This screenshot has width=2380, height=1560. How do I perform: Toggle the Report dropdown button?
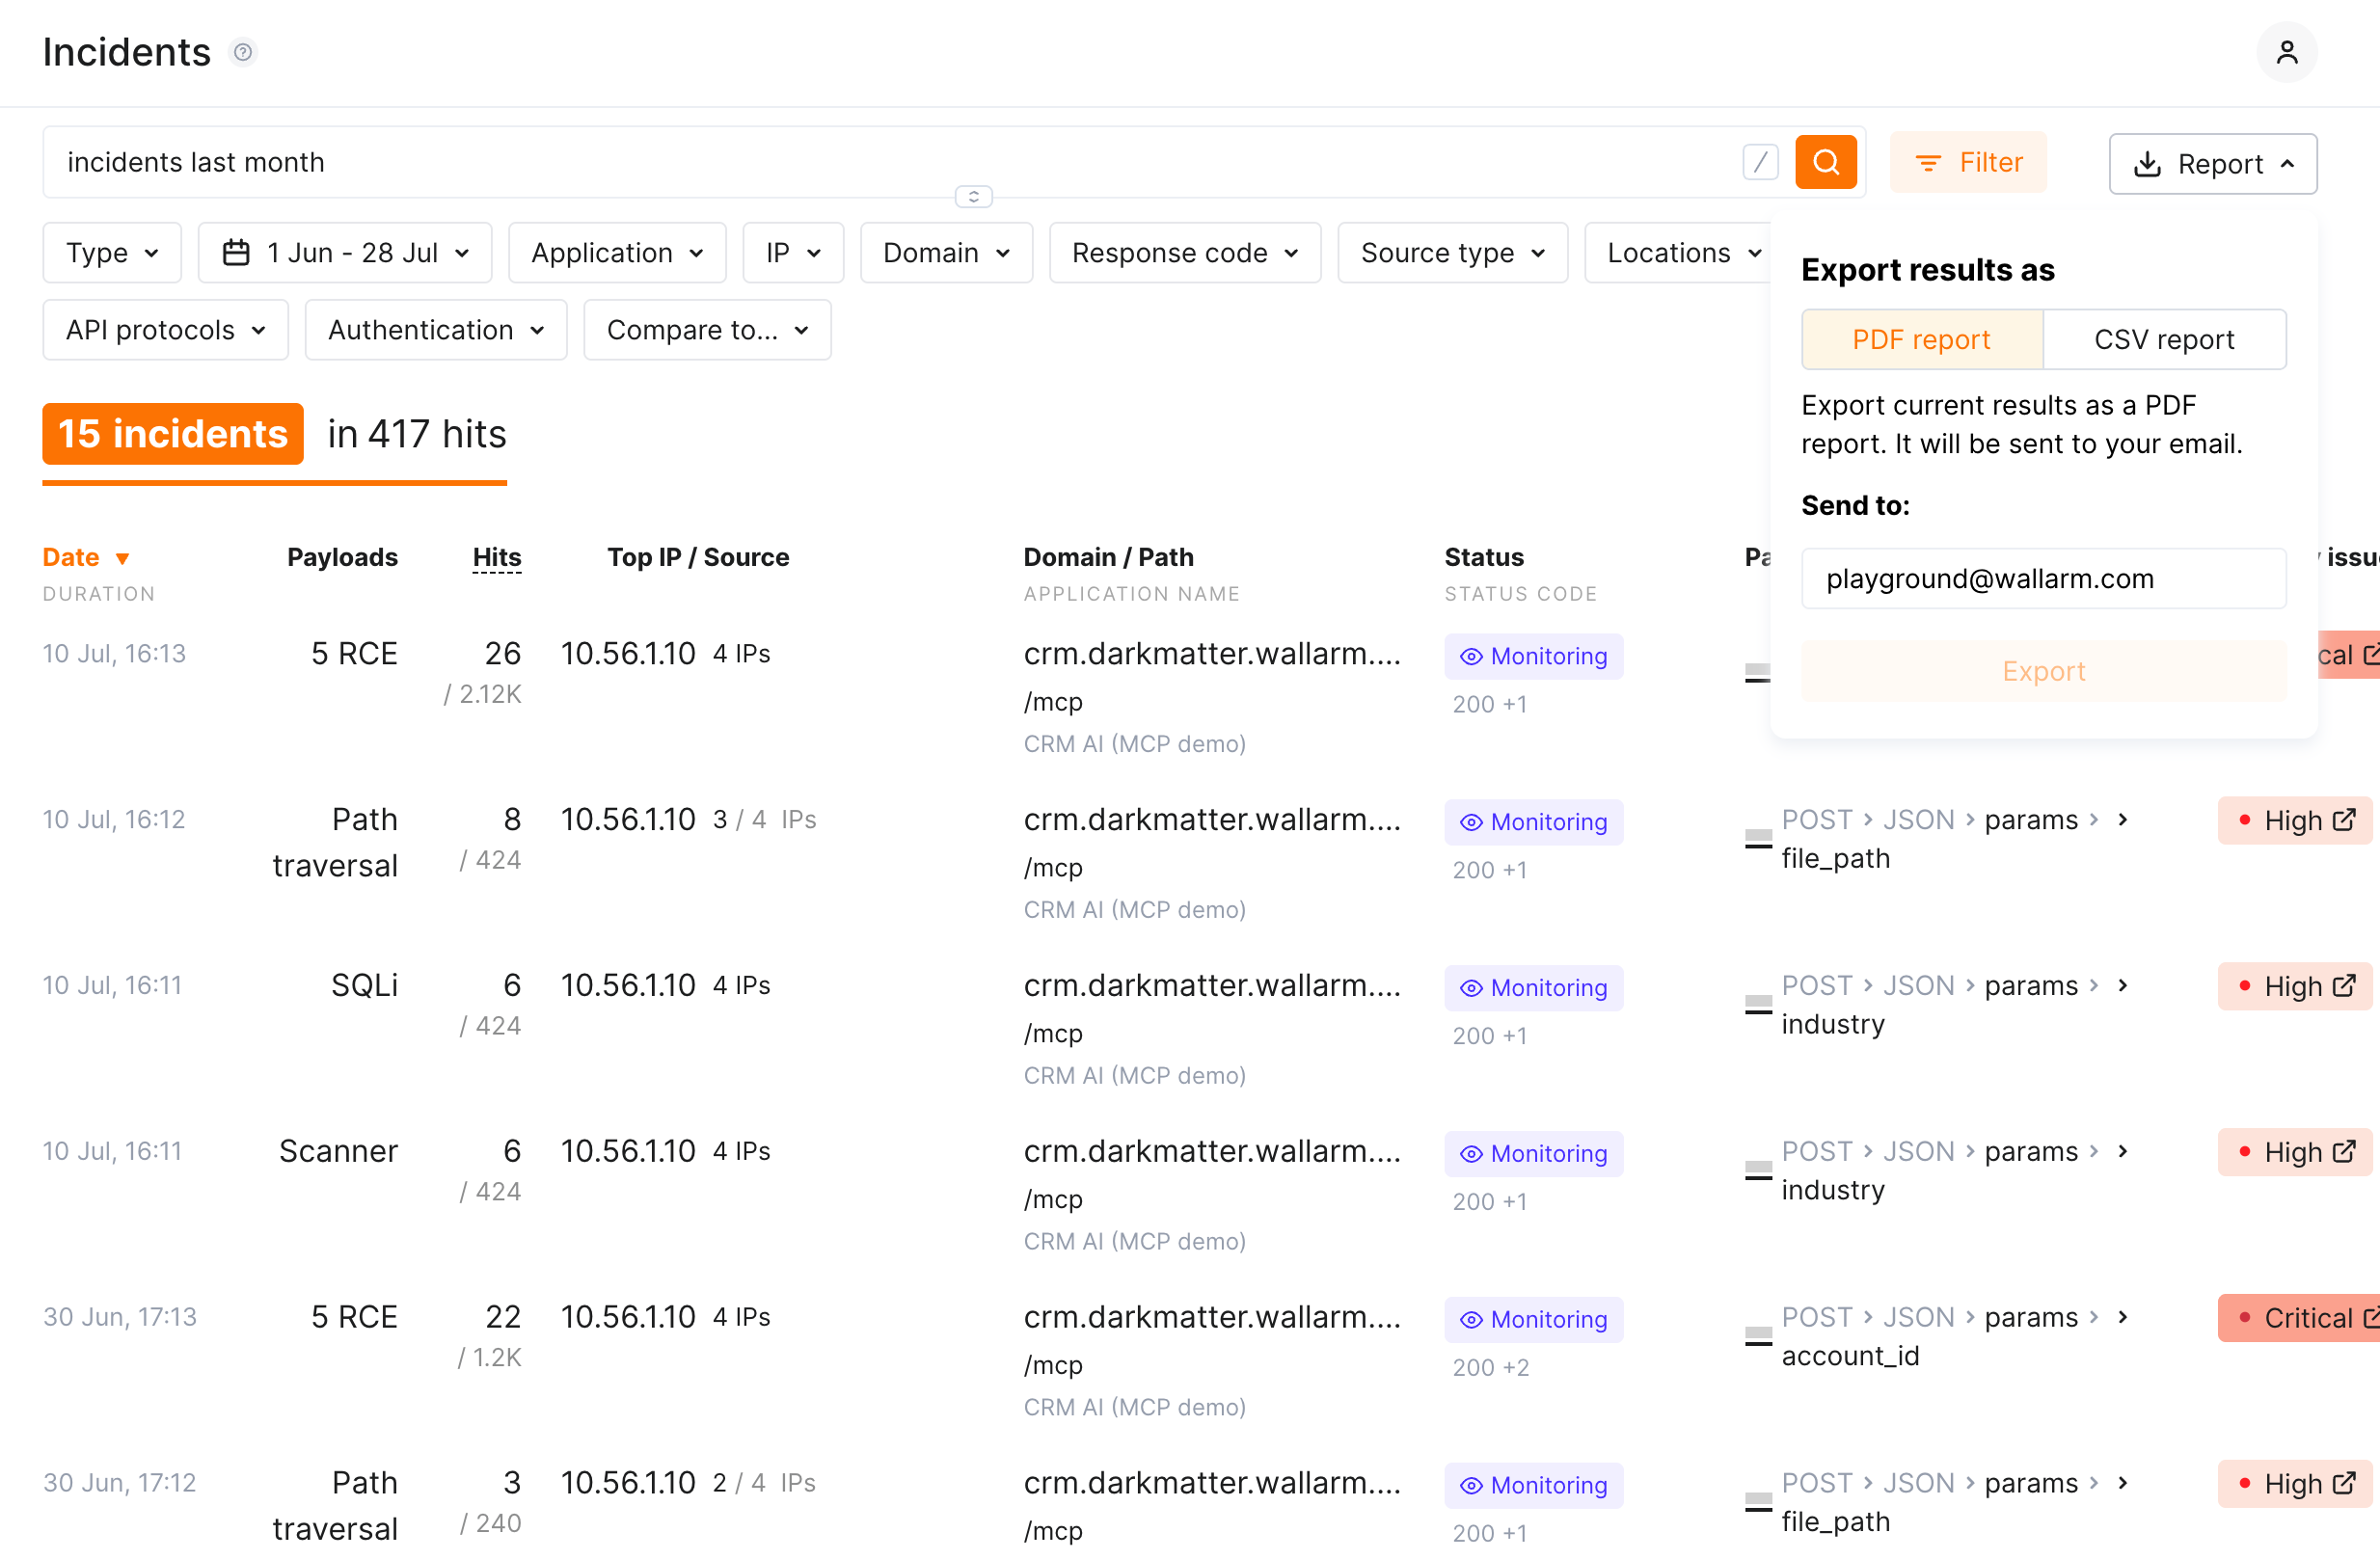[x=2212, y=164]
